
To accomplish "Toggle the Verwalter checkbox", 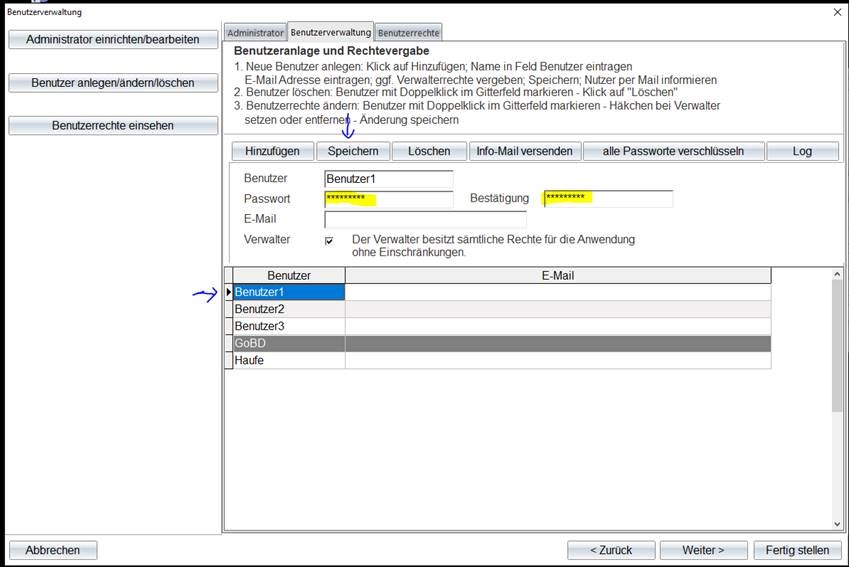I will [329, 240].
